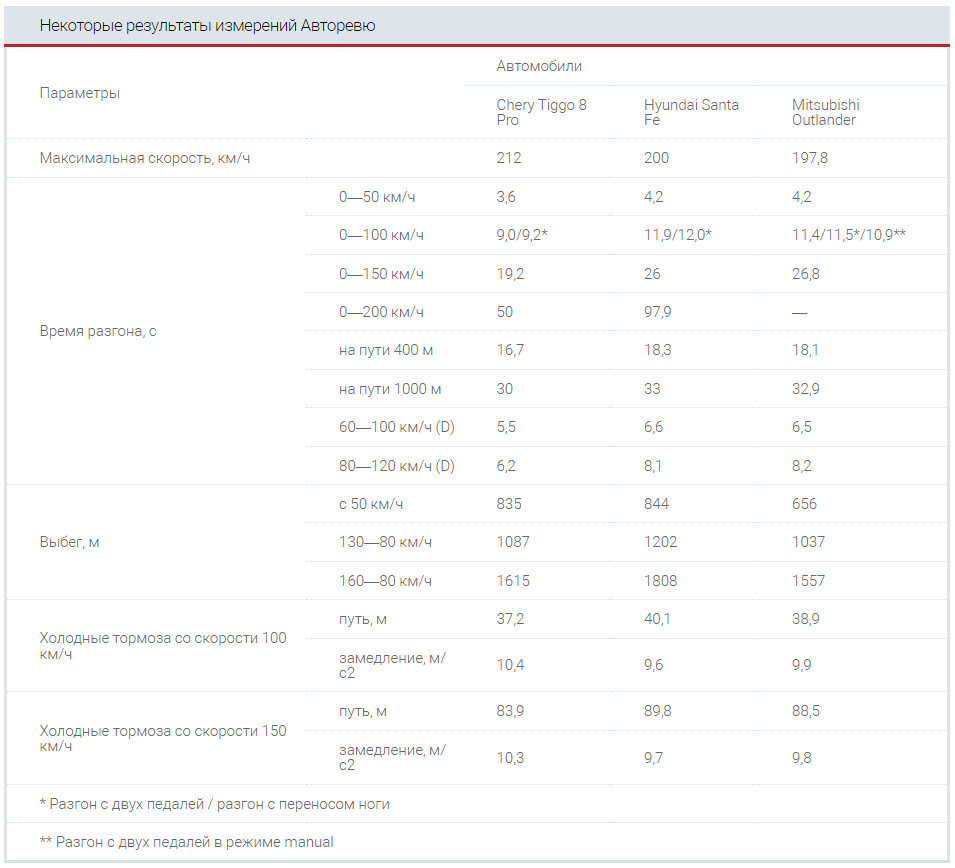The image size is (955, 868).
Task: Select the '0—100 км/ч' row label
Action: tap(381, 235)
